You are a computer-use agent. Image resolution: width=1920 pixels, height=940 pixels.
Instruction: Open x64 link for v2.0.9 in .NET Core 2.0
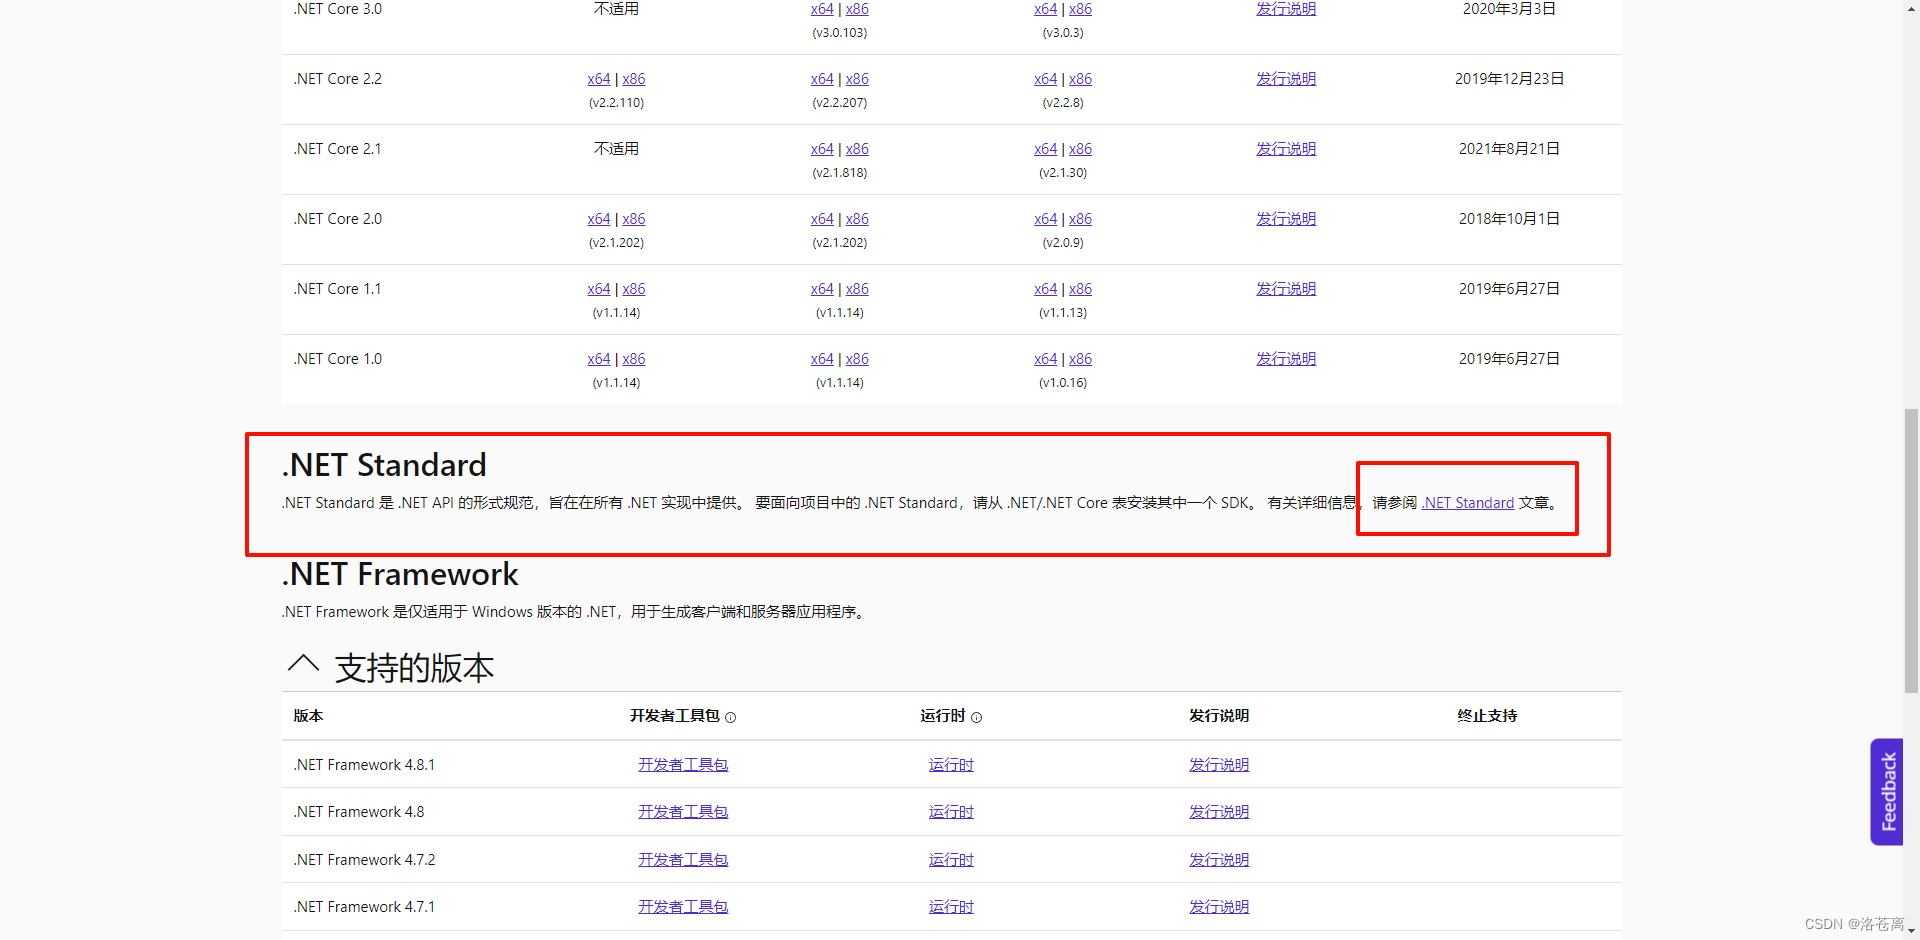click(1045, 219)
